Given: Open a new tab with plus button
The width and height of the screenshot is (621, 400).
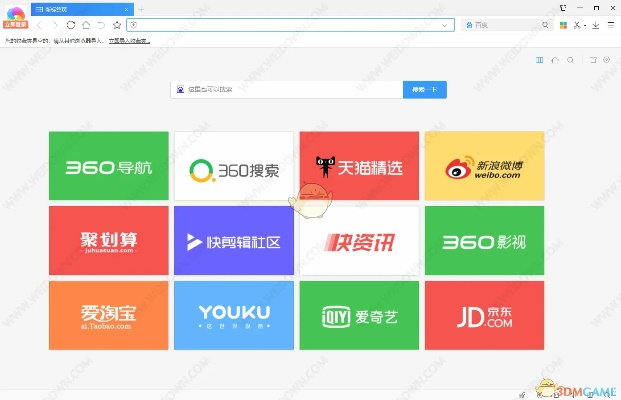Looking at the screenshot, I should [x=140, y=8].
